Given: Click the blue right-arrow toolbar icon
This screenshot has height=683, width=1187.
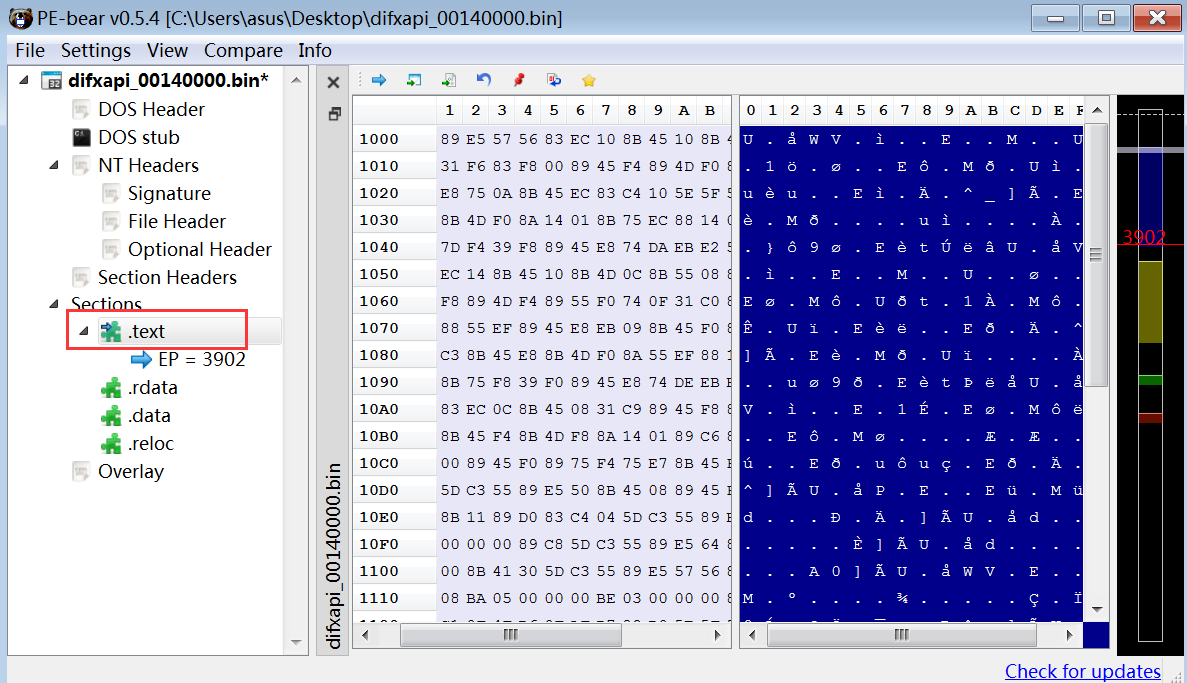Looking at the screenshot, I should click(379, 80).
